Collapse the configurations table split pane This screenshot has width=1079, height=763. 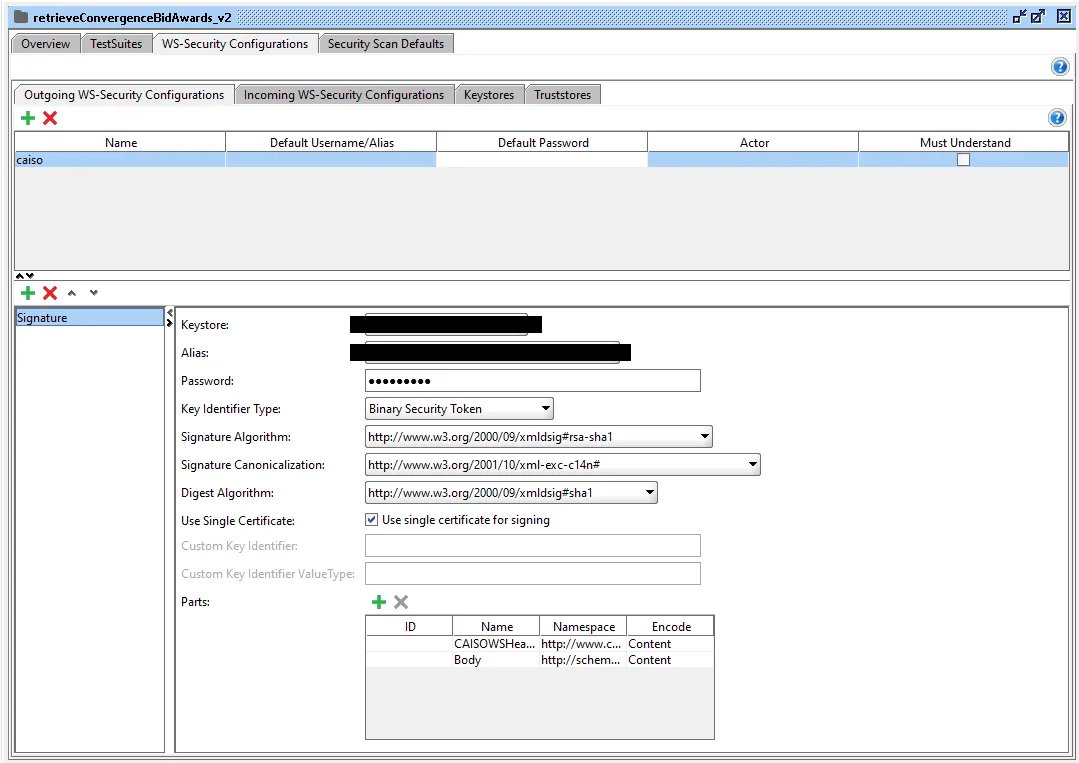[20, 275]
